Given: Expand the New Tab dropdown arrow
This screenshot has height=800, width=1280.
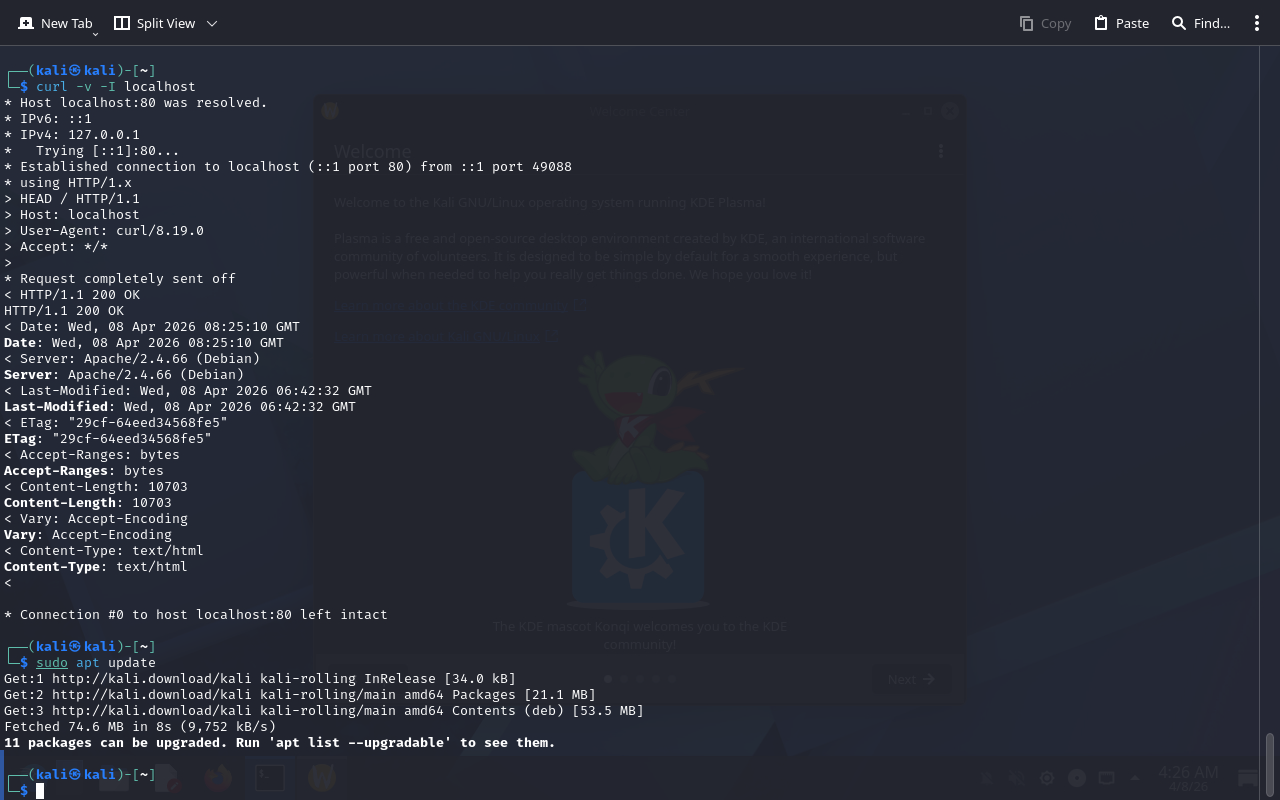Looking at the screenshot, I should tap(95, 34).
